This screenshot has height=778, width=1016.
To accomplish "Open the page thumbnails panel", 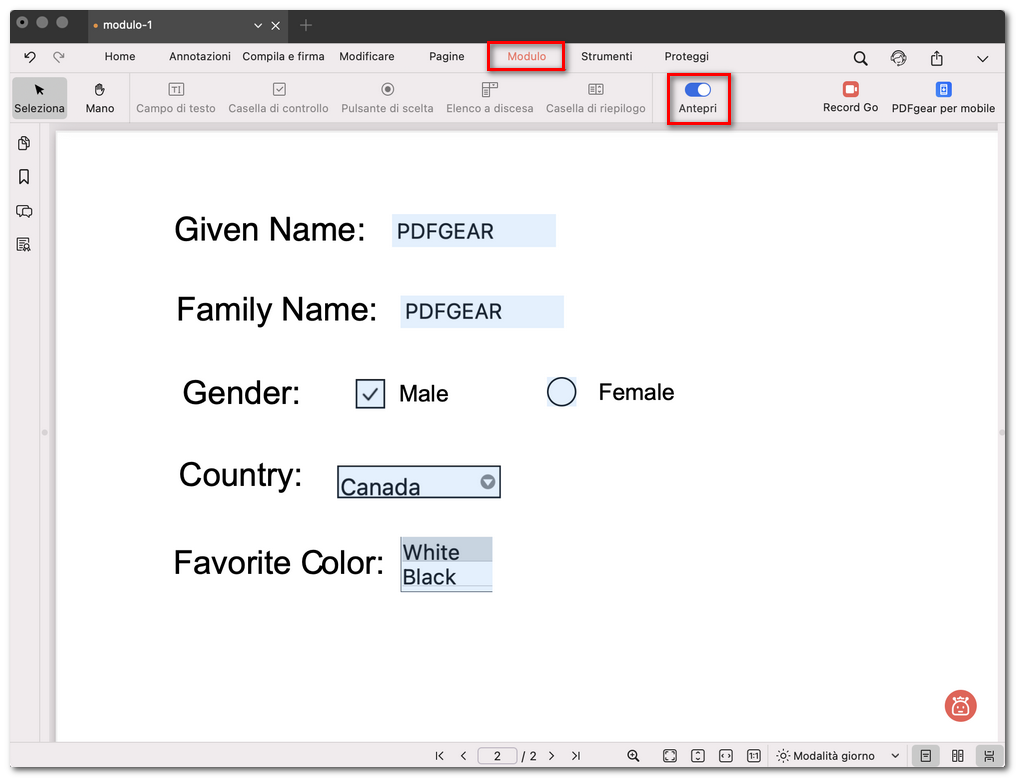I will (x=23, y=143).
